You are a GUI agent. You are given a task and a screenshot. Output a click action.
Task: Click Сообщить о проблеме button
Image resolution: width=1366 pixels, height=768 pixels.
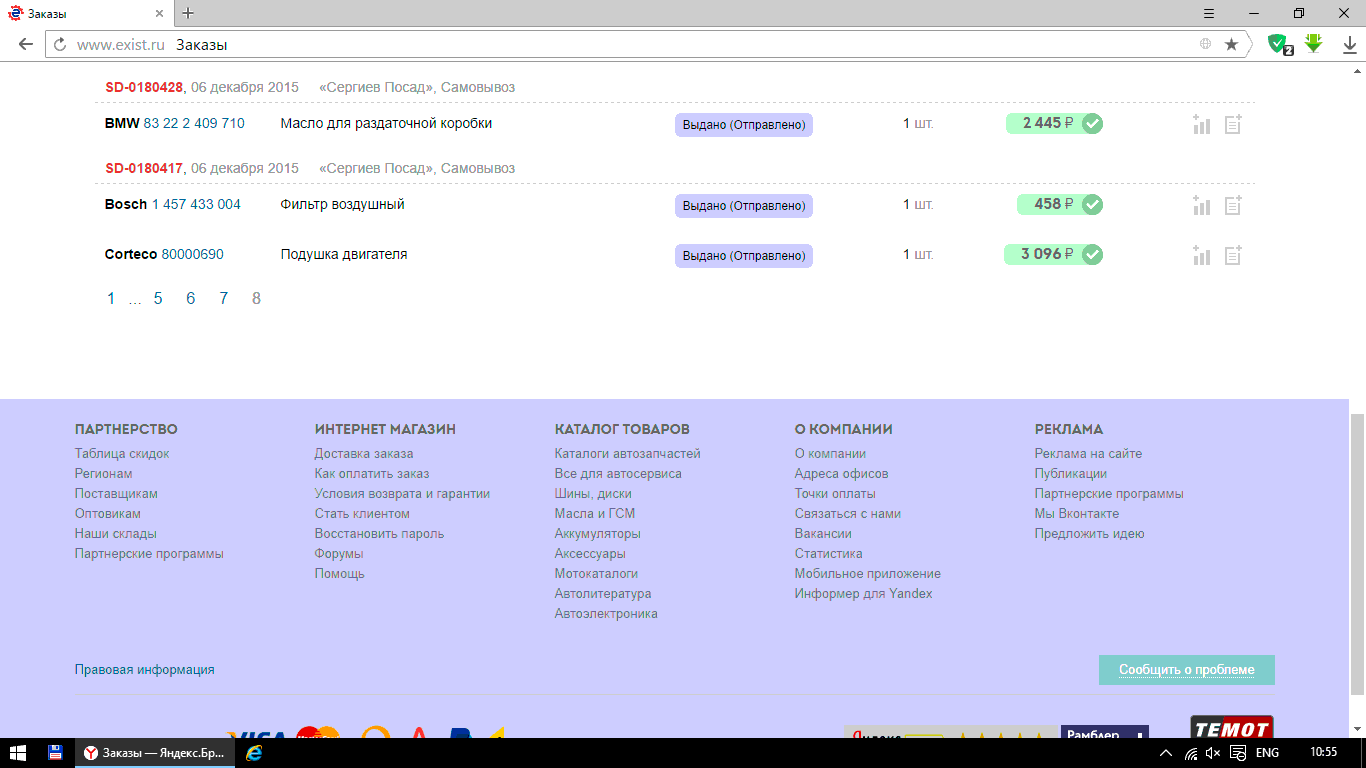point(1186,670)
